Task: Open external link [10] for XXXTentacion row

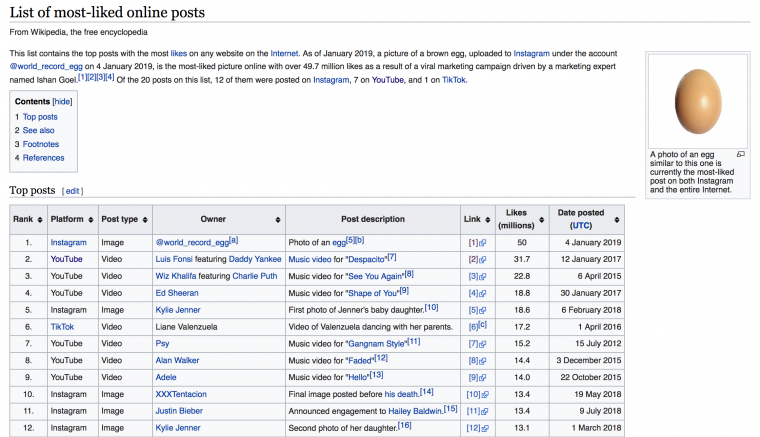Action: [477, 394]
